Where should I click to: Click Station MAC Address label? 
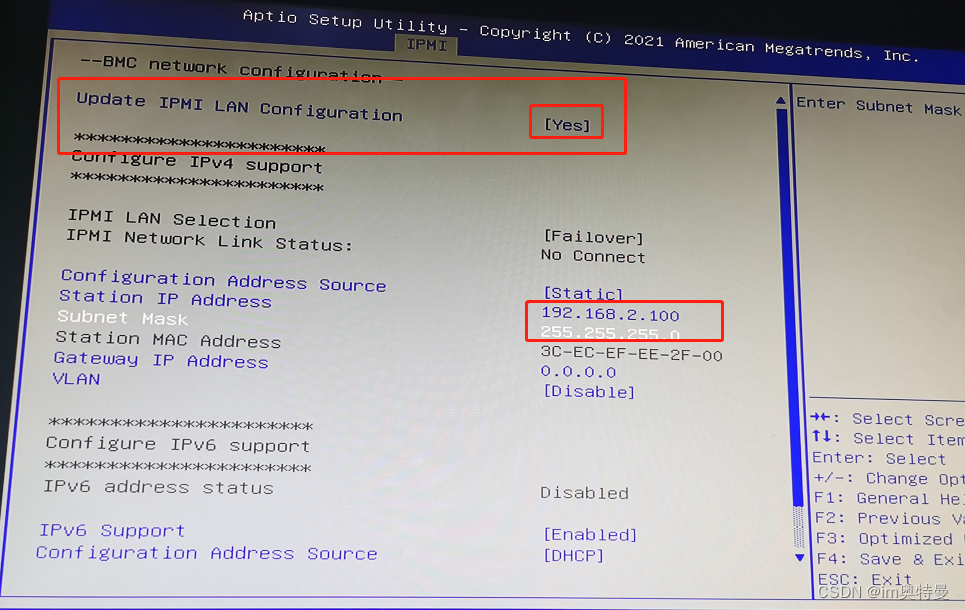(168, 339)
